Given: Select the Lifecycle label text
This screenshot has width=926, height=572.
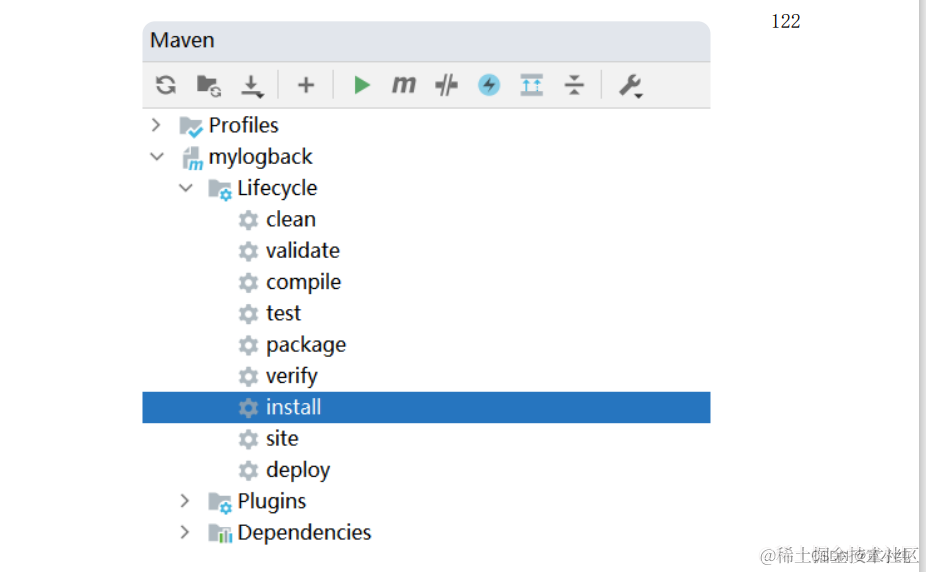Looking at the screenshot, I should [278, 188].
